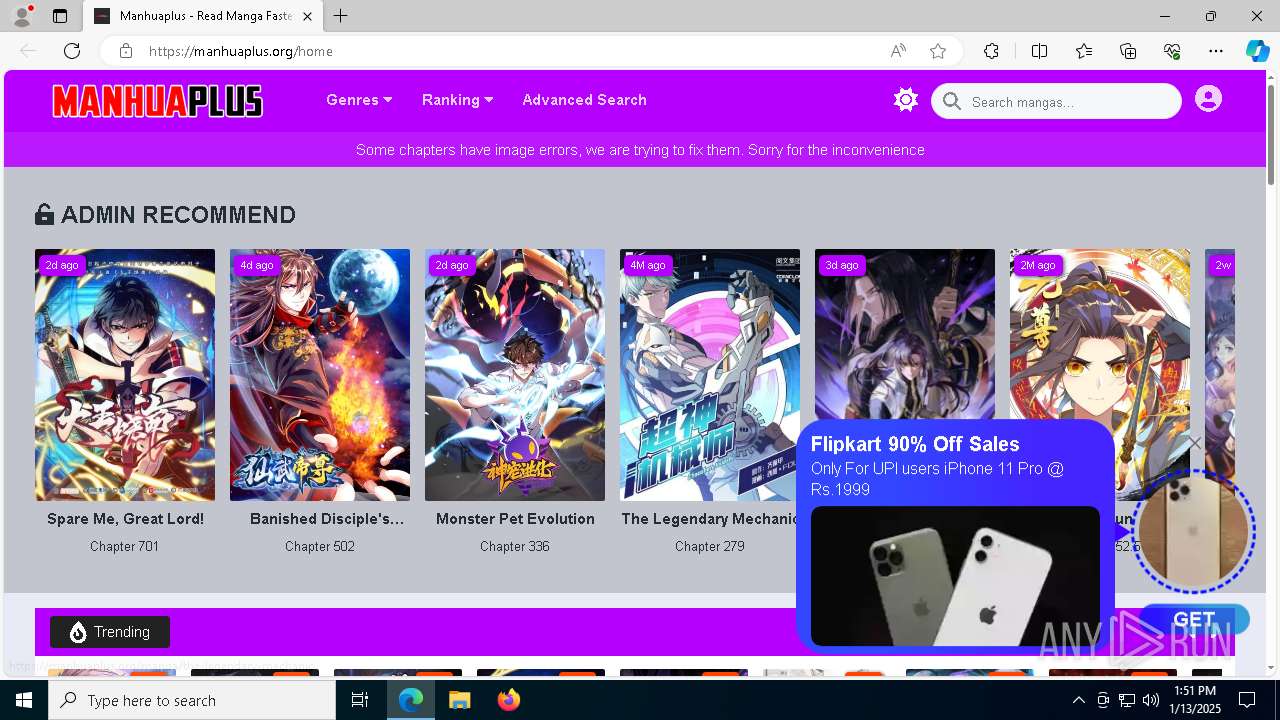Screen dimensions: 1280x720
Task: Open Chapter 336 link
Action: 515,546
